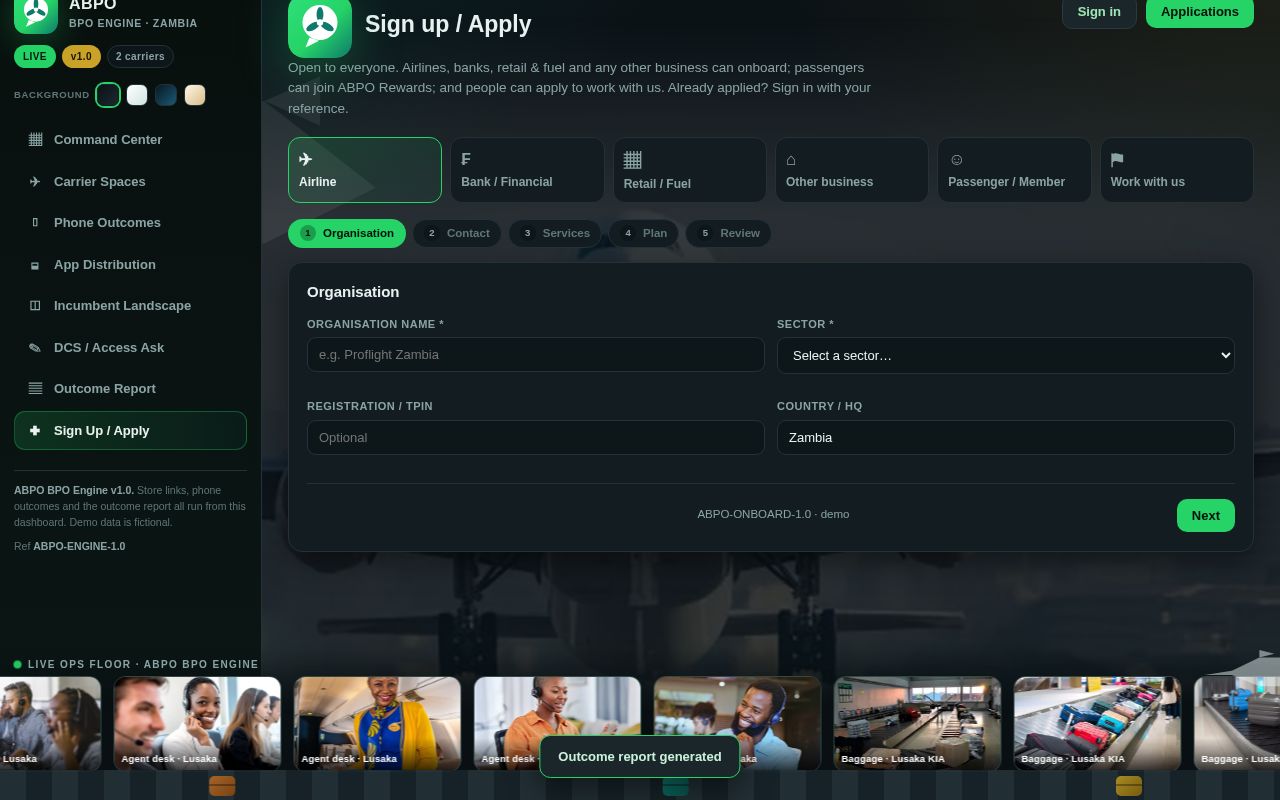
Task: Select the white background swatch
Action: coord(137,95)
